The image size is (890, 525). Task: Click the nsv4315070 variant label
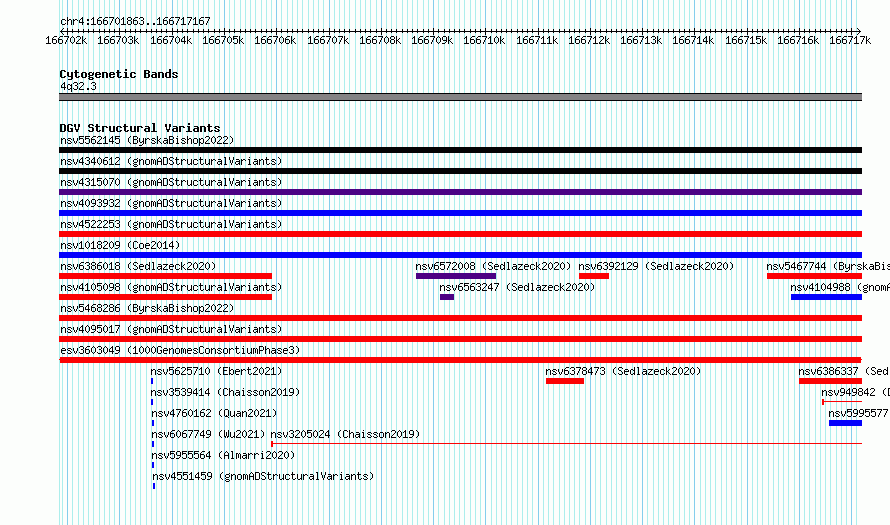click(171, 182)
